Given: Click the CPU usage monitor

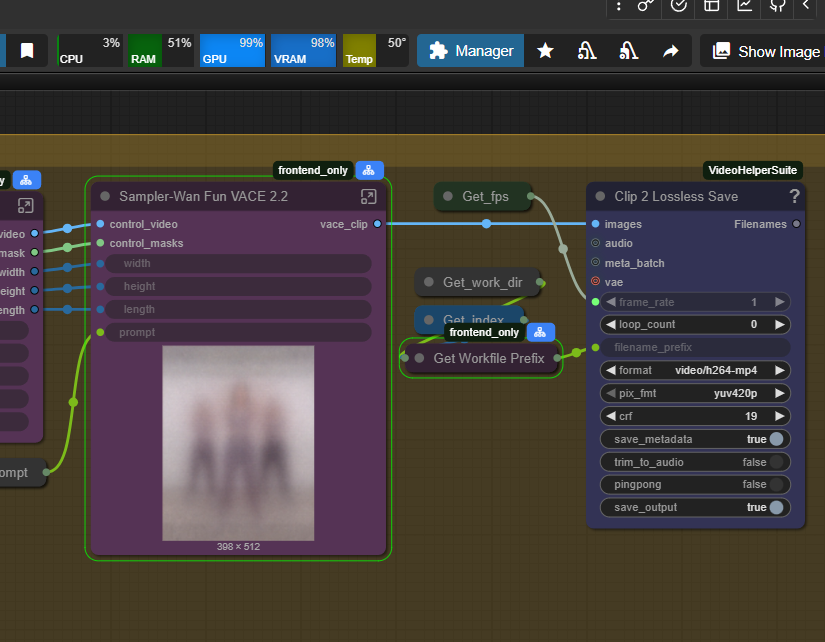Looking at the screenshot, I should pyautogui.click(x=90, y=51).
